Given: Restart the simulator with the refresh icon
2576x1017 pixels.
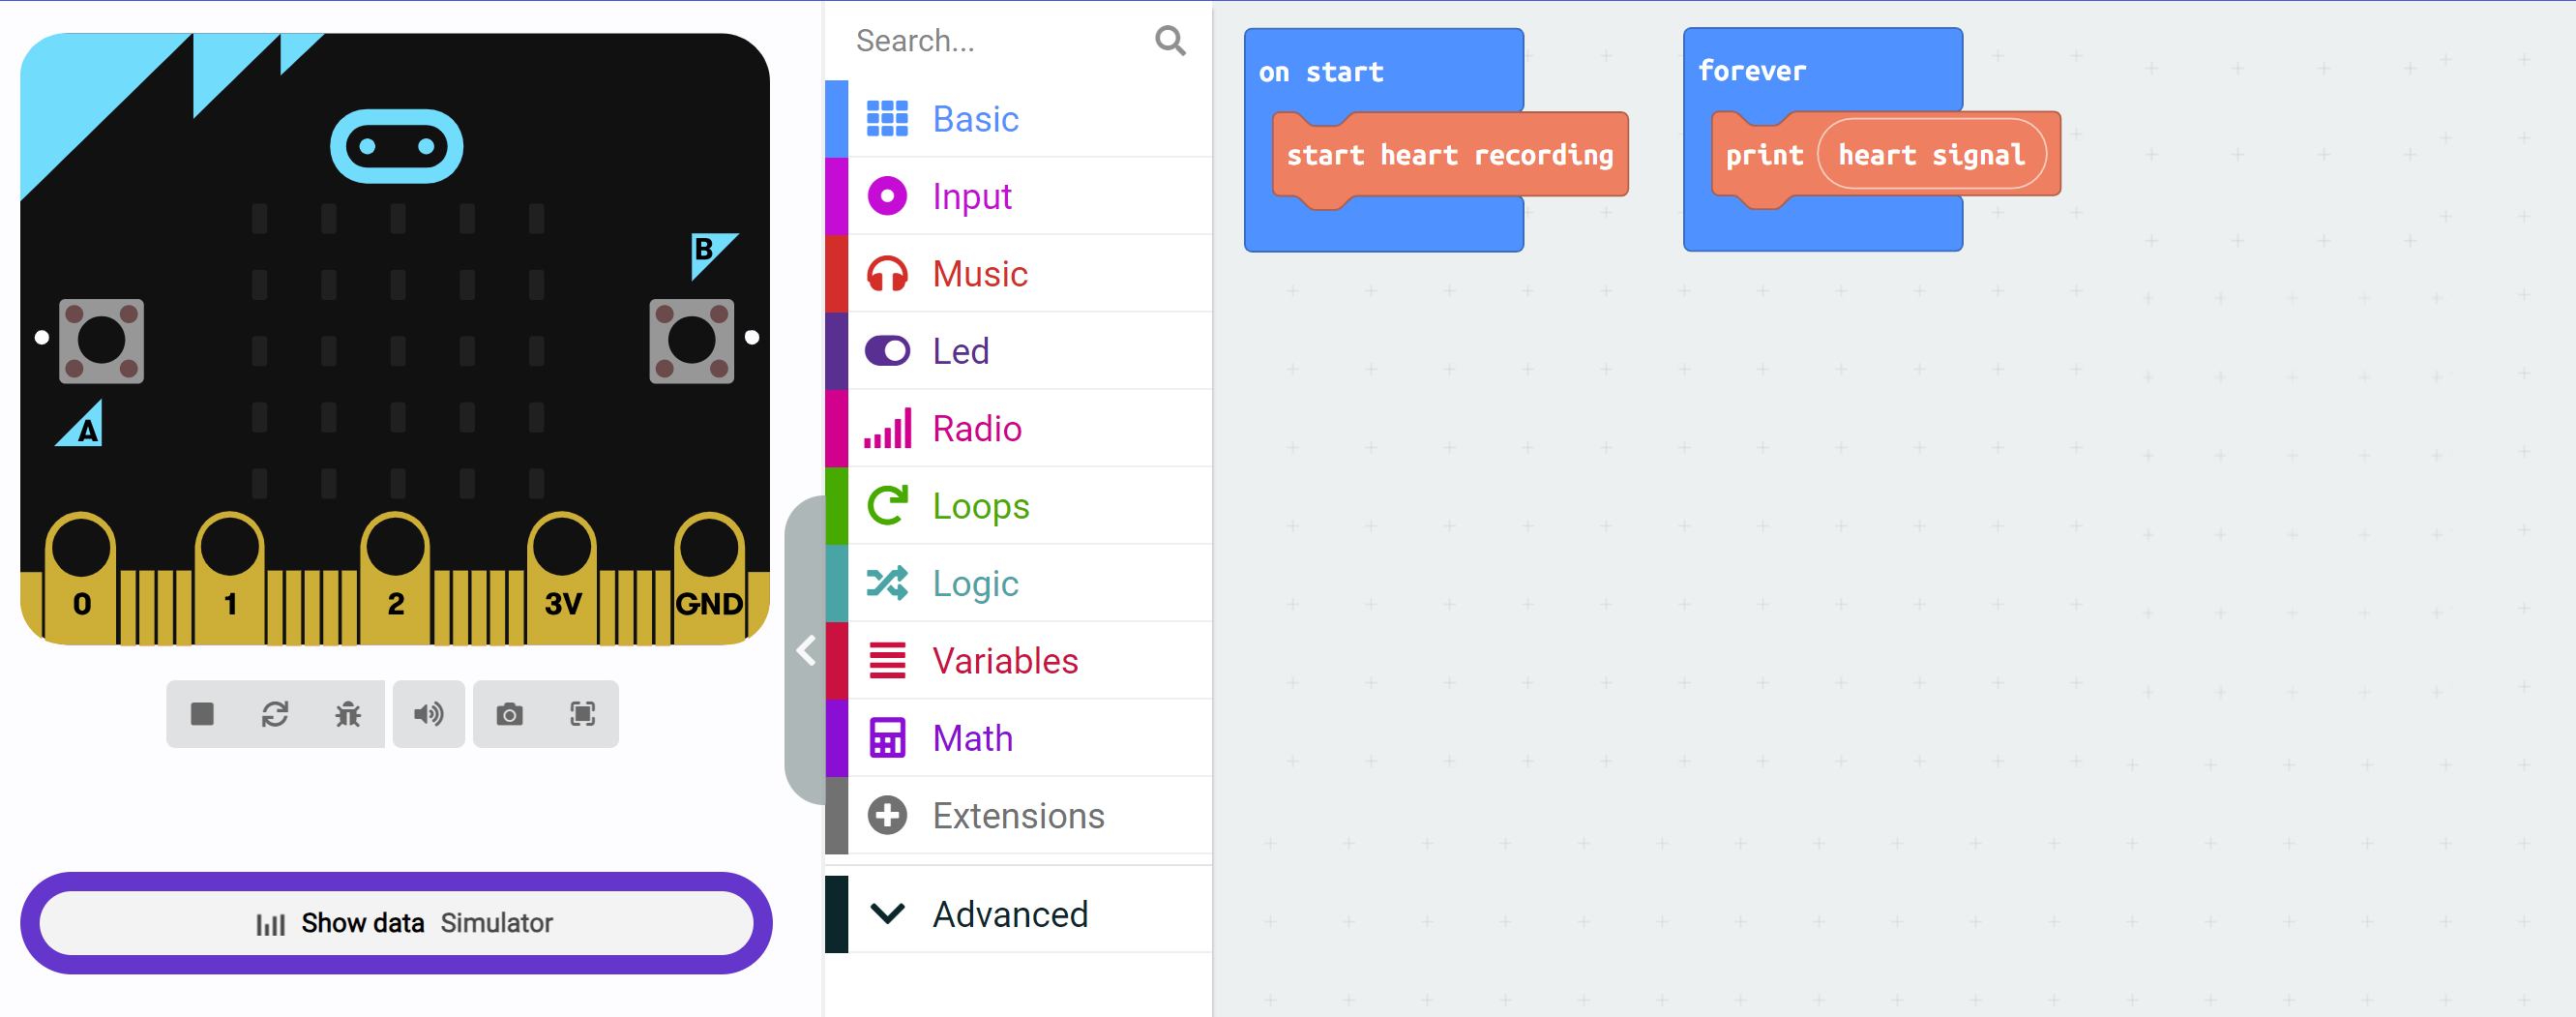Looking at the screenshot, I should pos(275,713).
